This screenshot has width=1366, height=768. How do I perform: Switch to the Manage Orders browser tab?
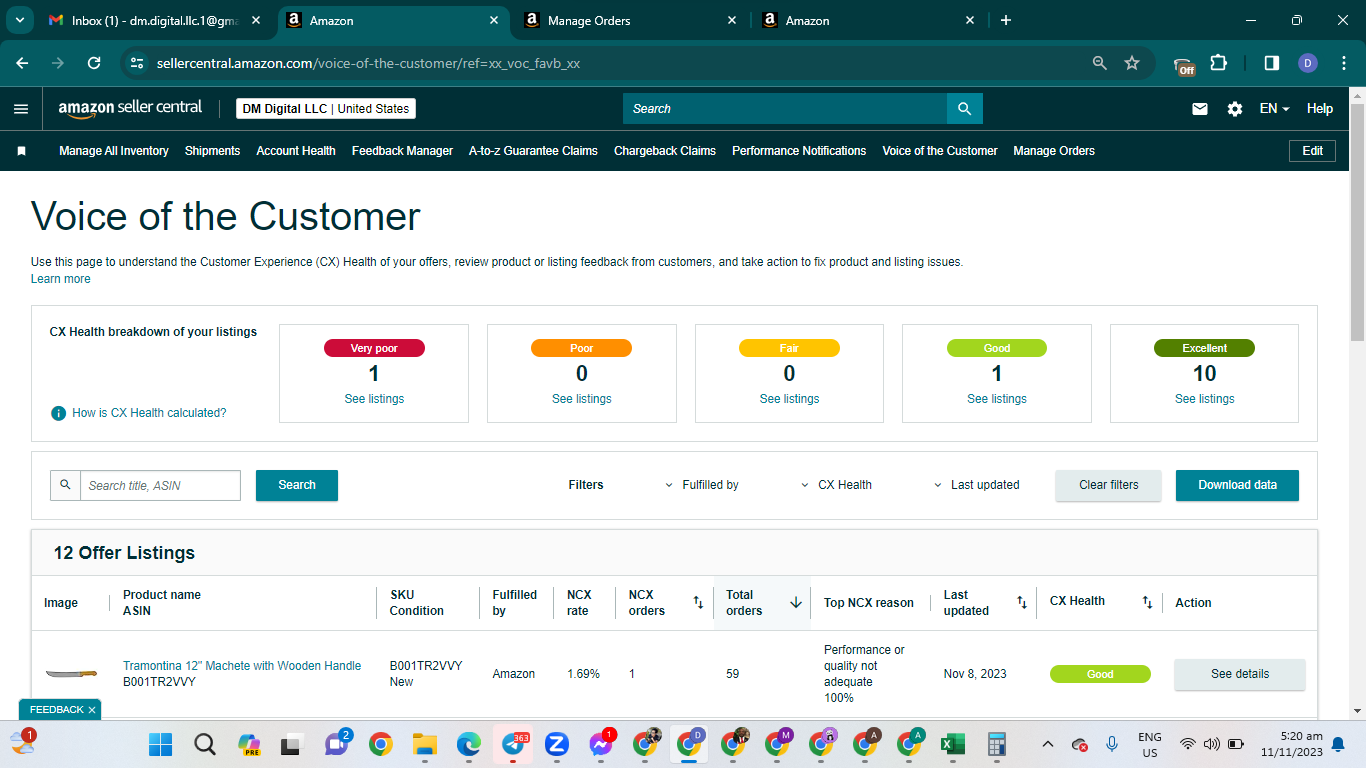pyautogui.click(x=632, y=20)
